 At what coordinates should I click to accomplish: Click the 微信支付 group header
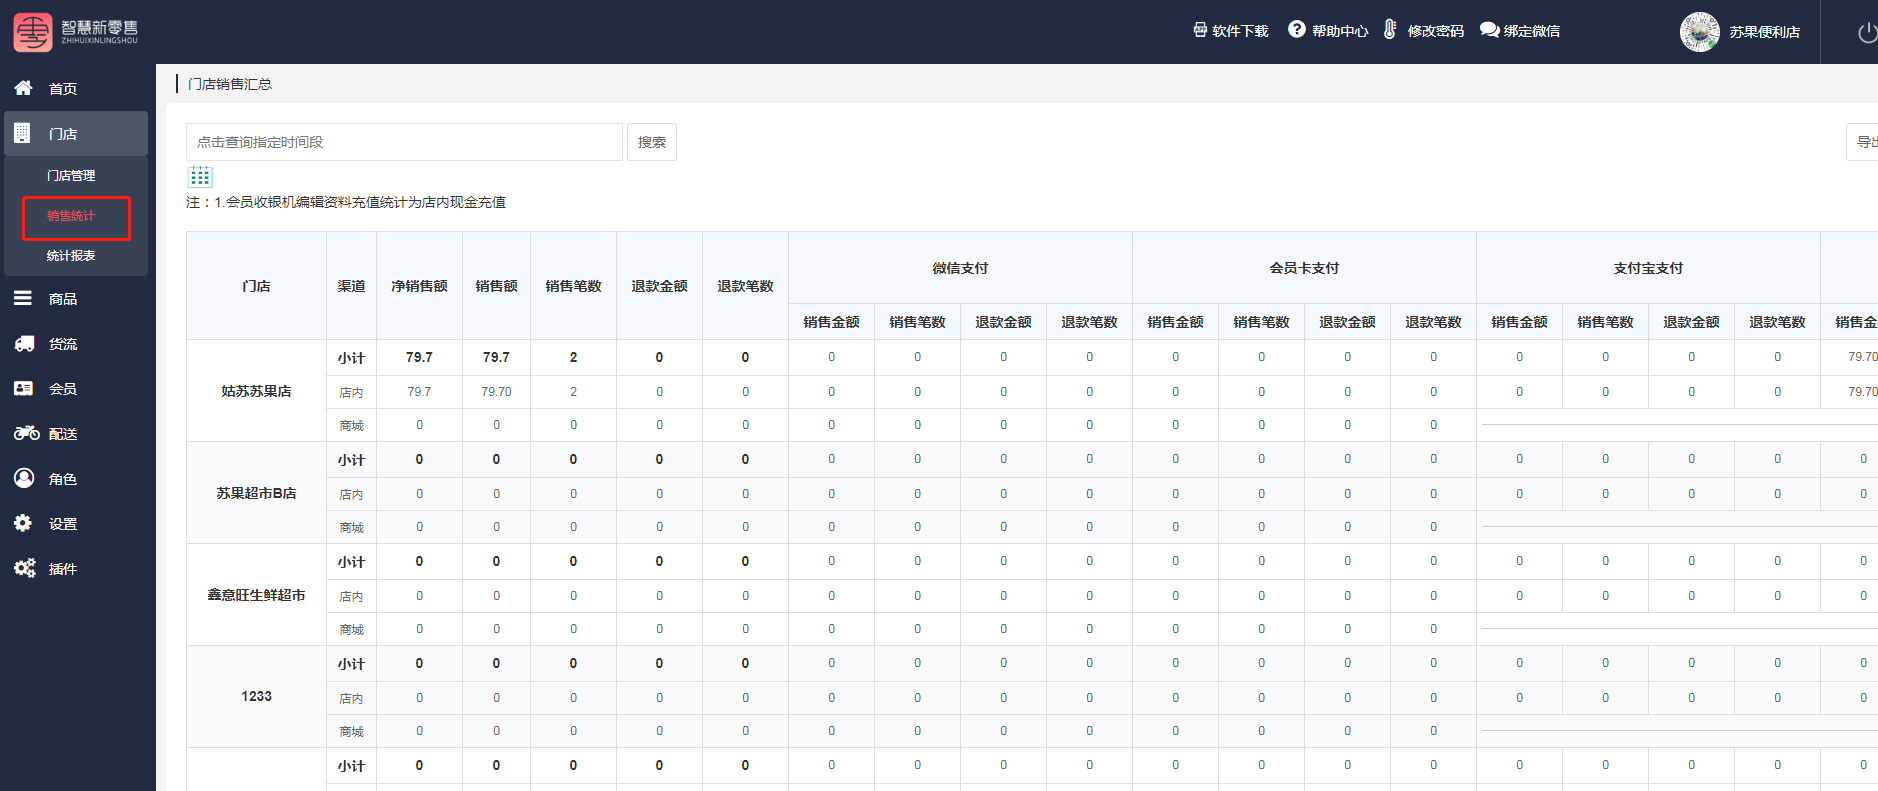[x=960, y=268]
